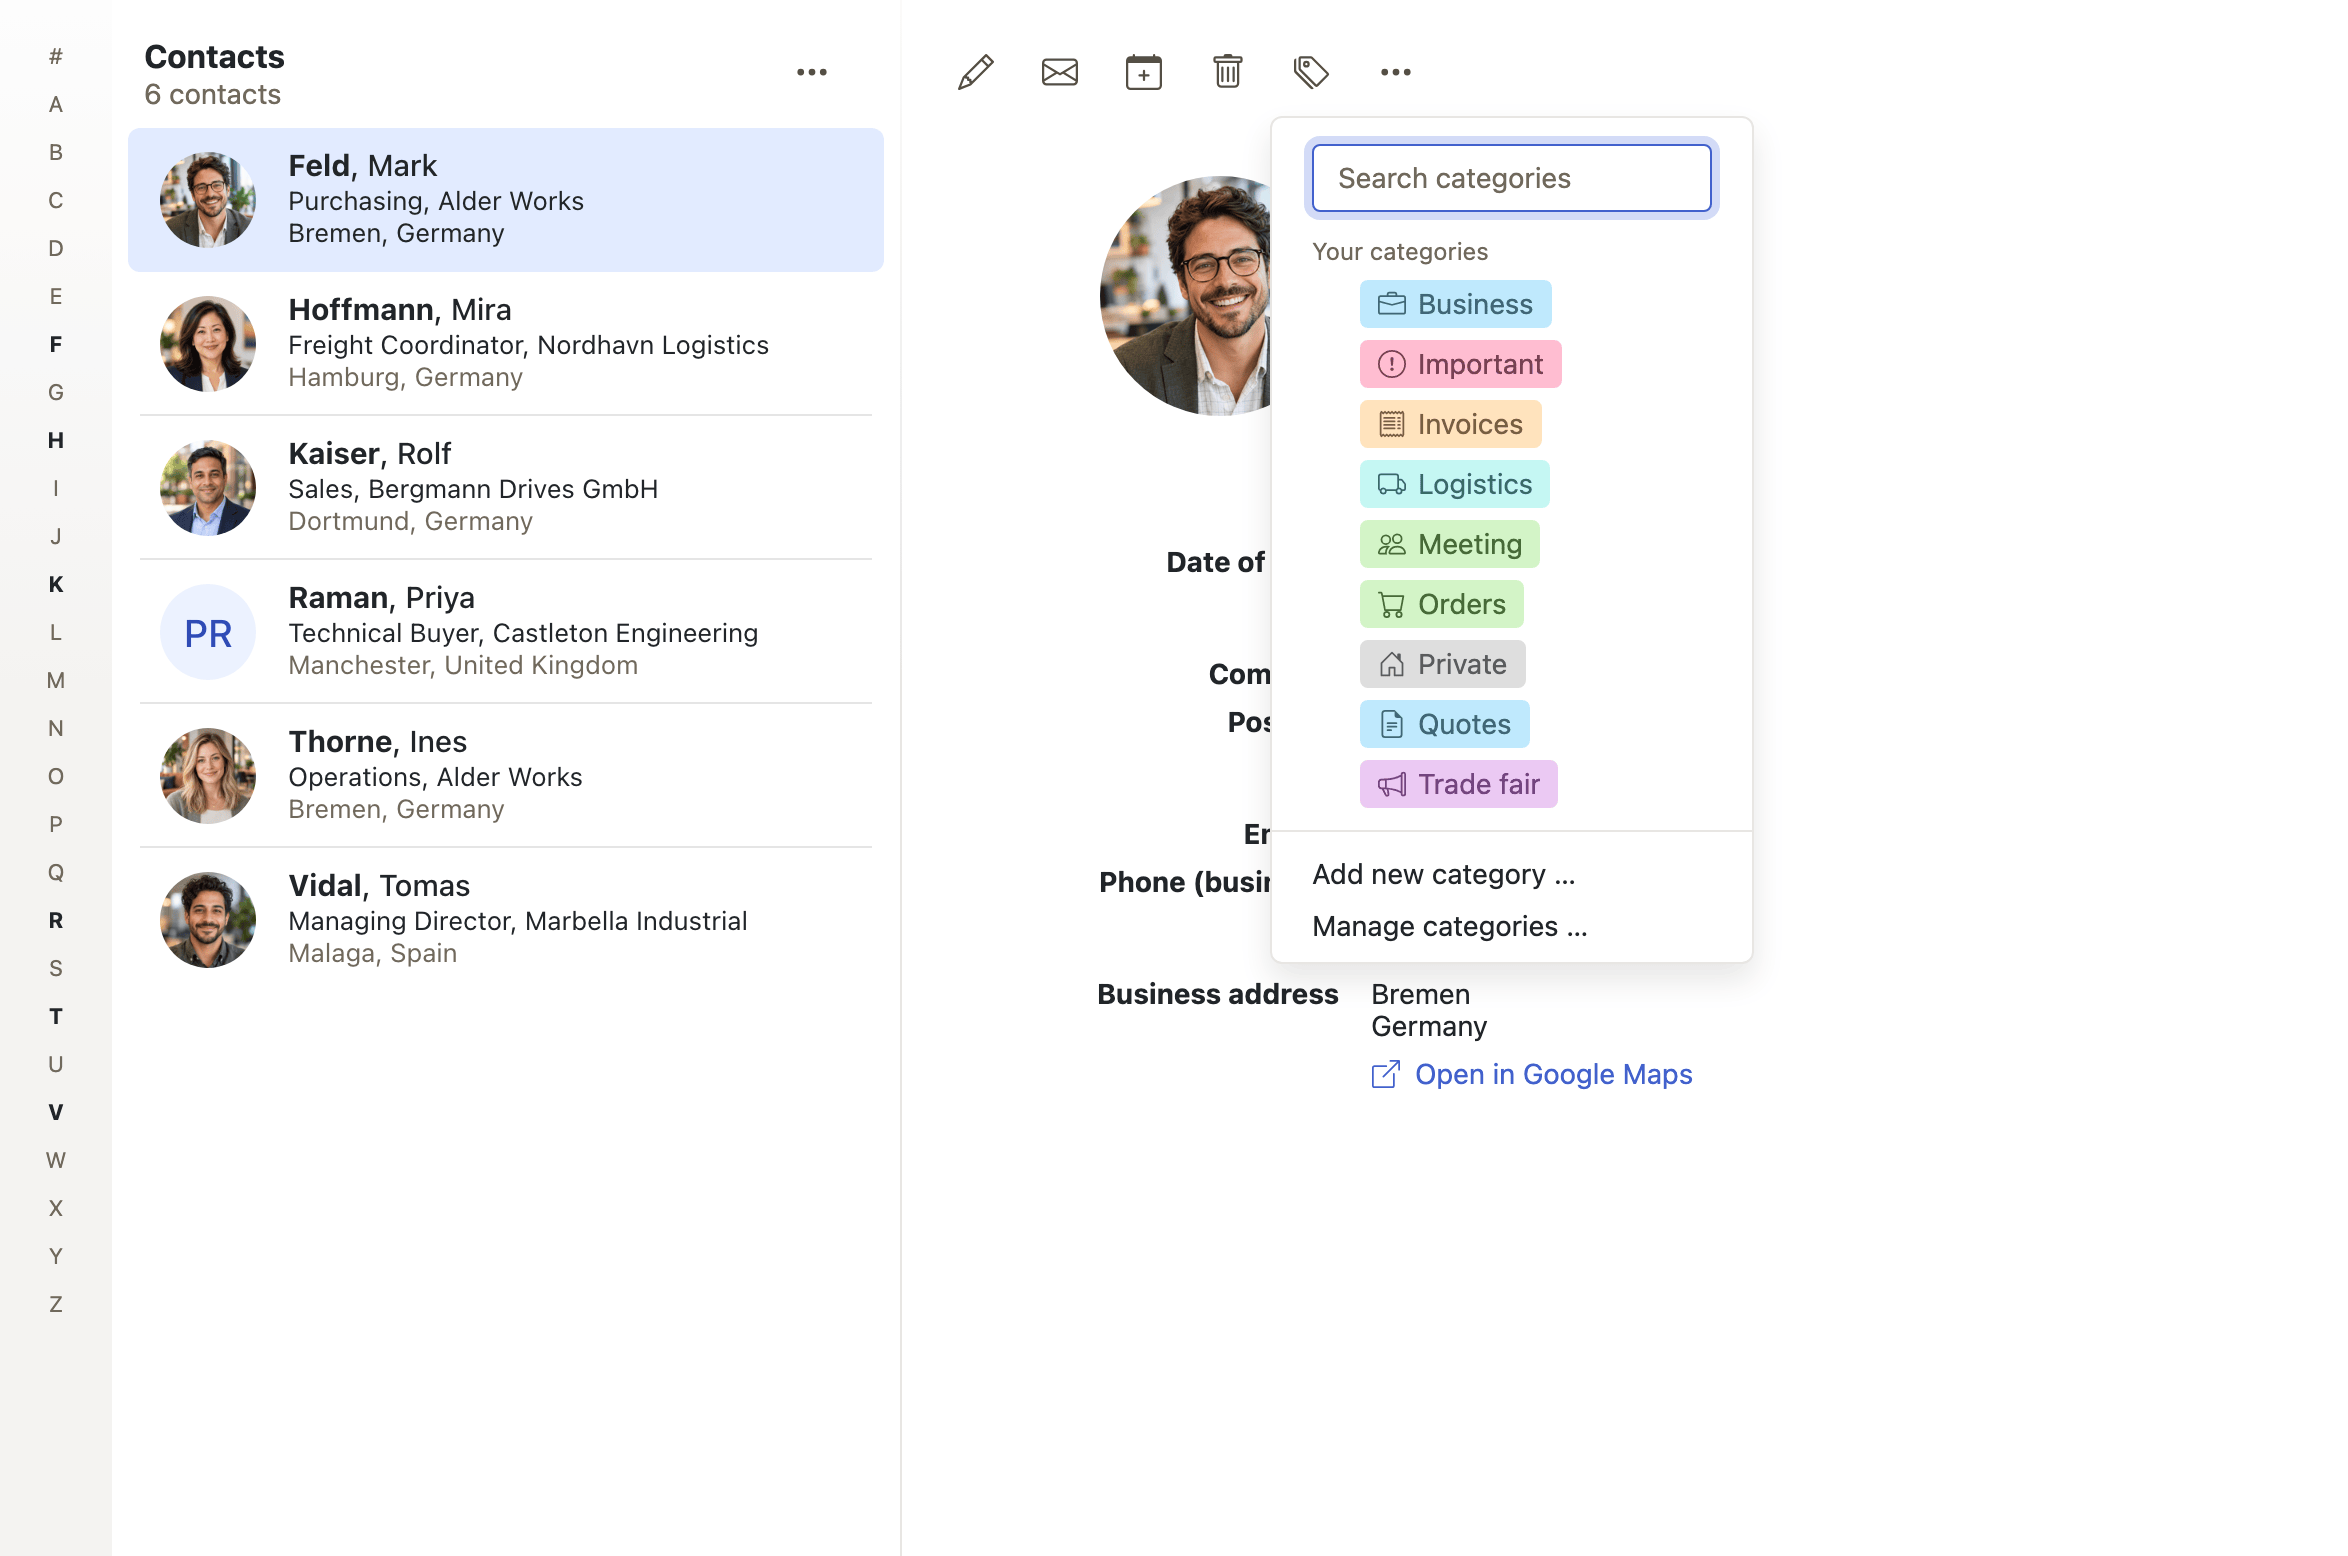
Task: Jump to letter F in index
Action: 56,344
